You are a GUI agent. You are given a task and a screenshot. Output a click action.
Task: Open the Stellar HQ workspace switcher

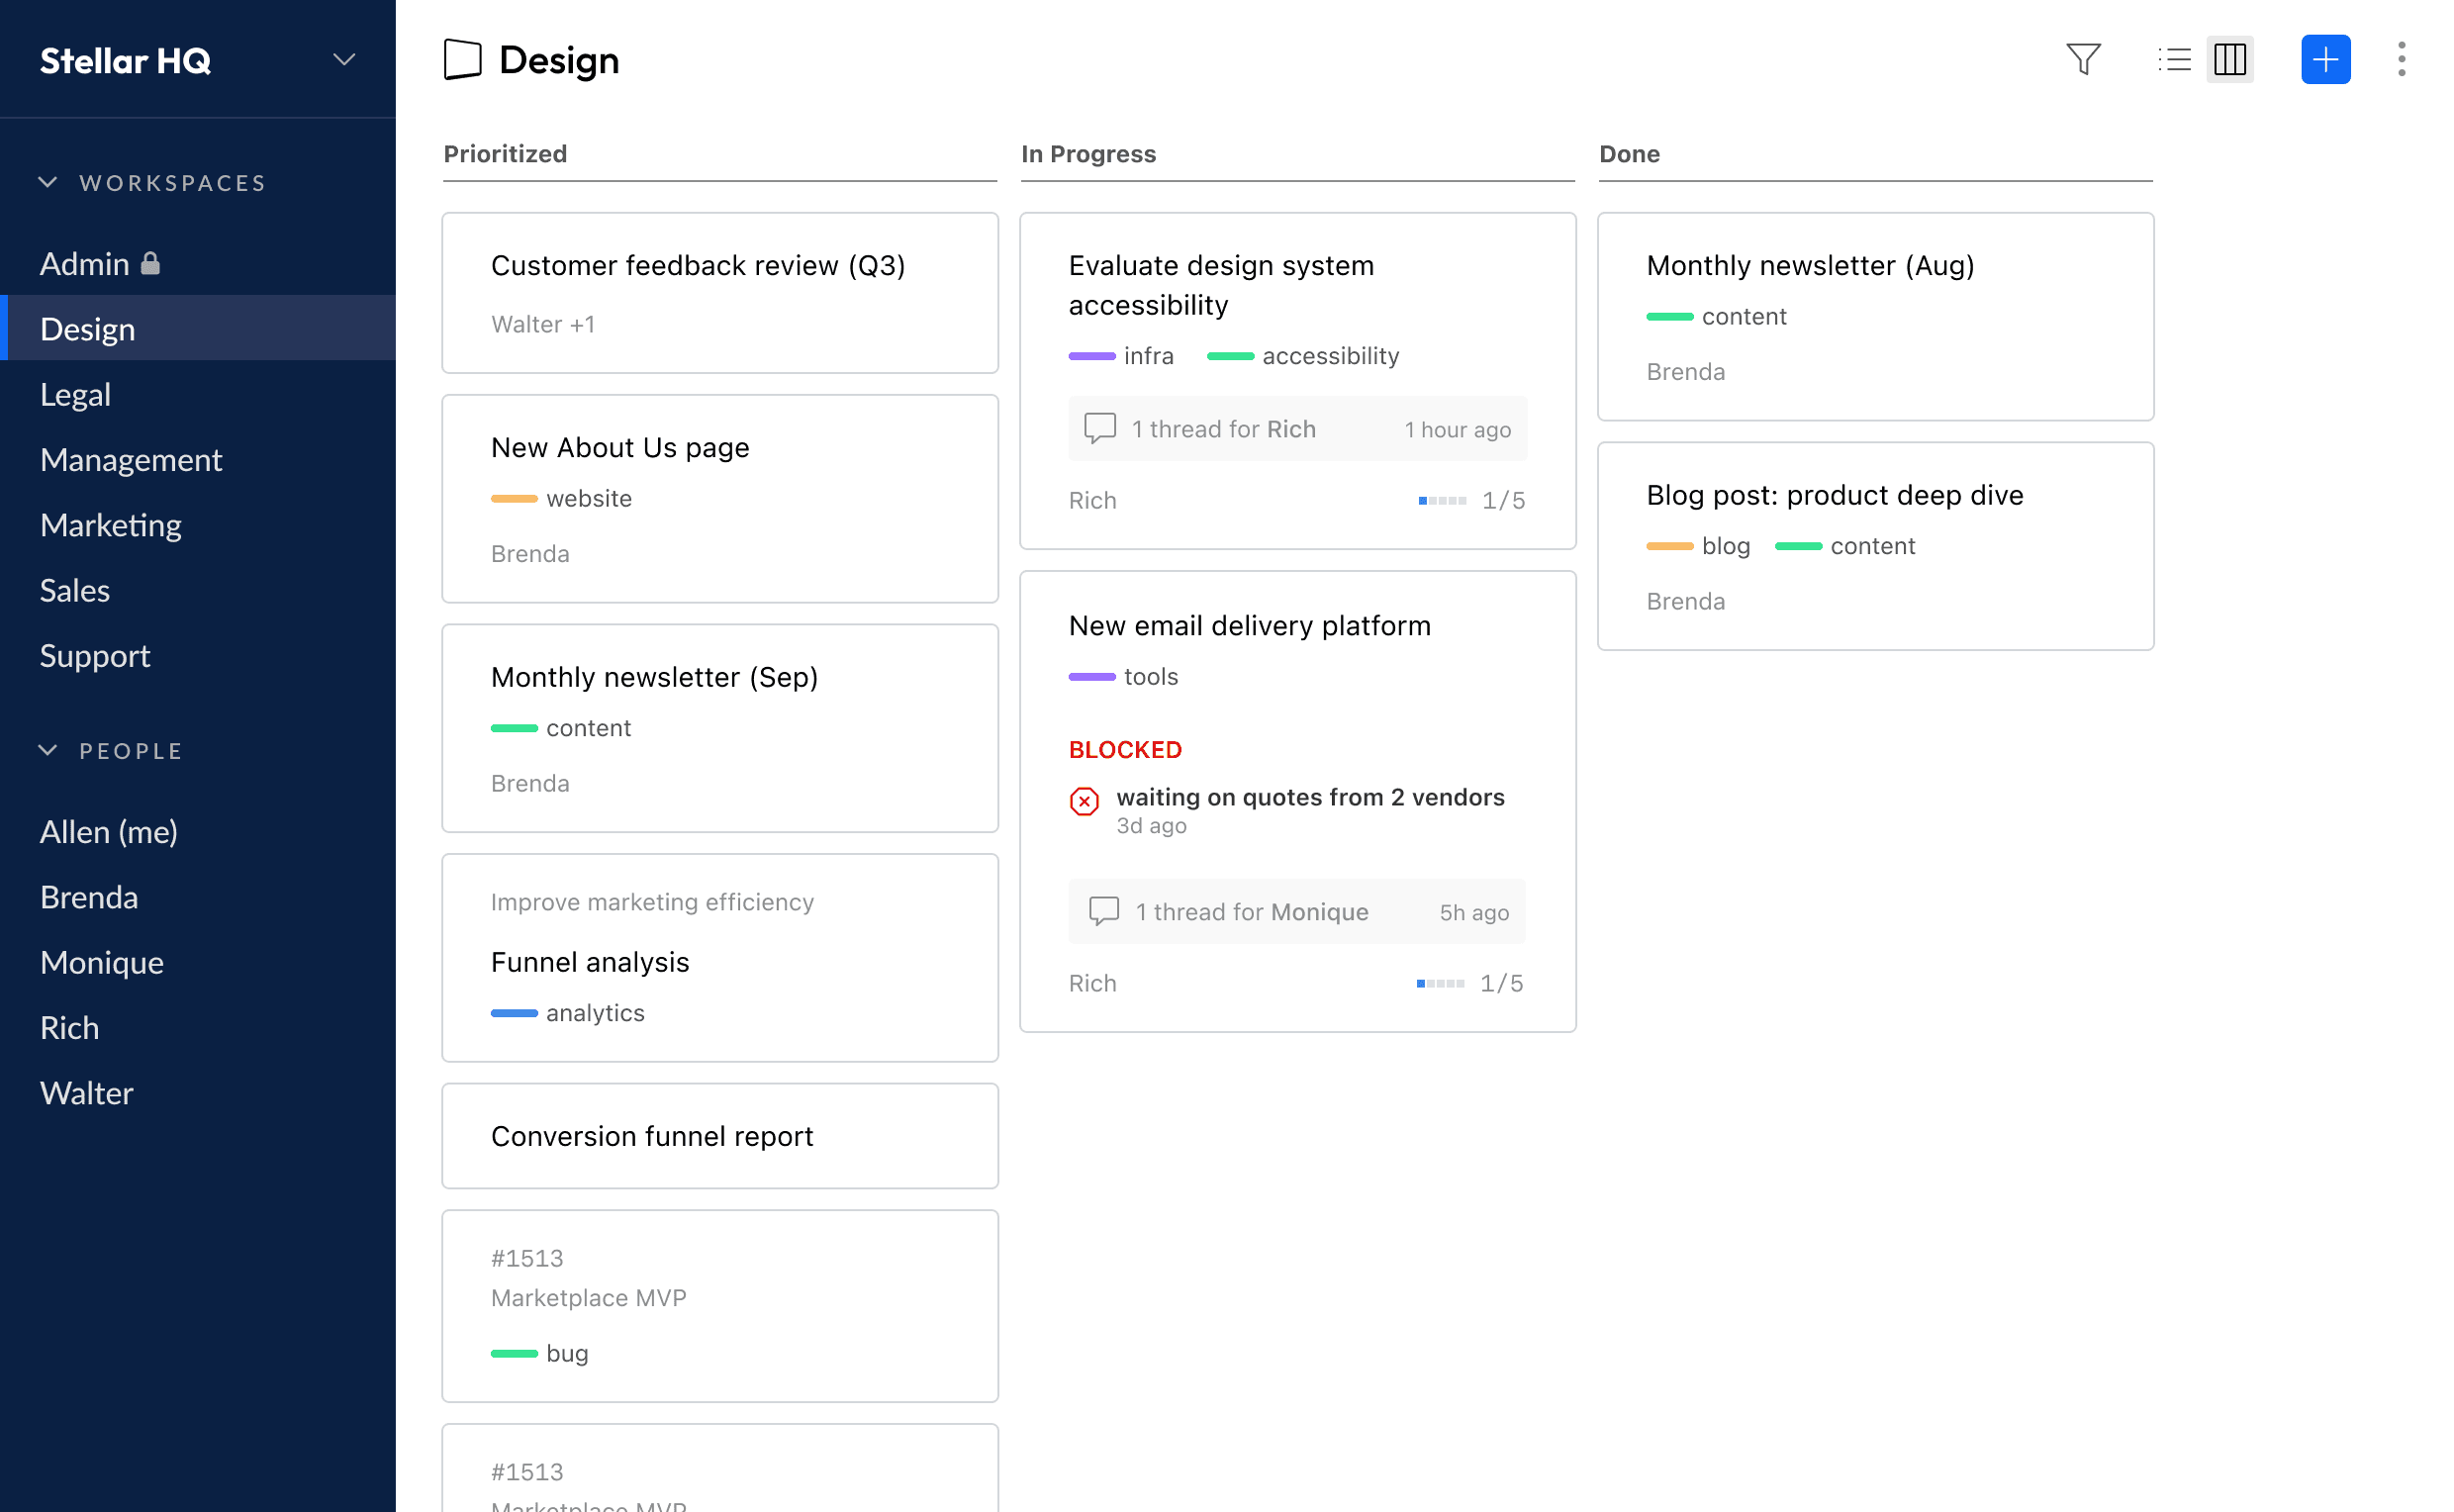(x=342, y=59)
